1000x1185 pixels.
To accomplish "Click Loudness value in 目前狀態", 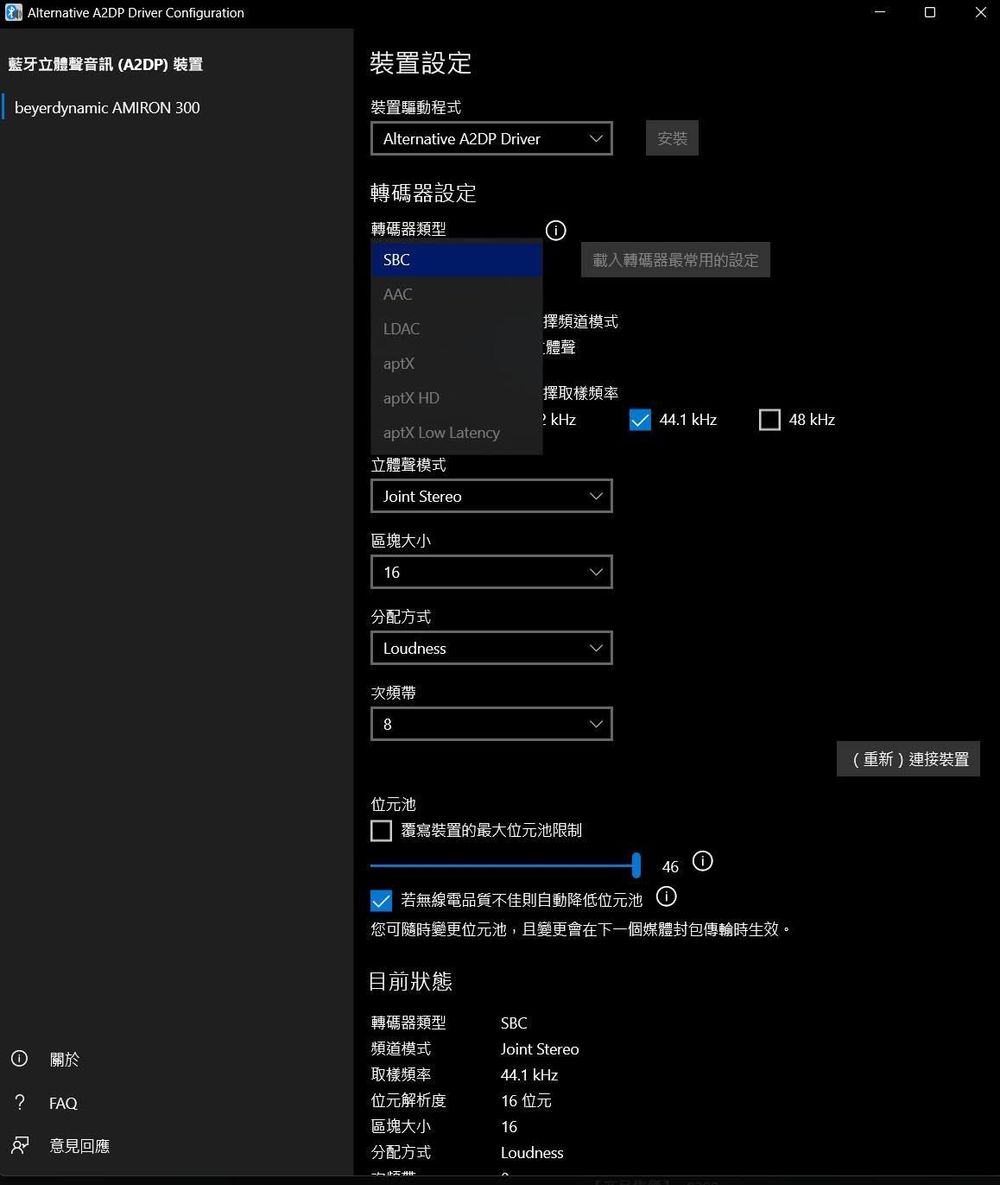I will coord(532,1153).
